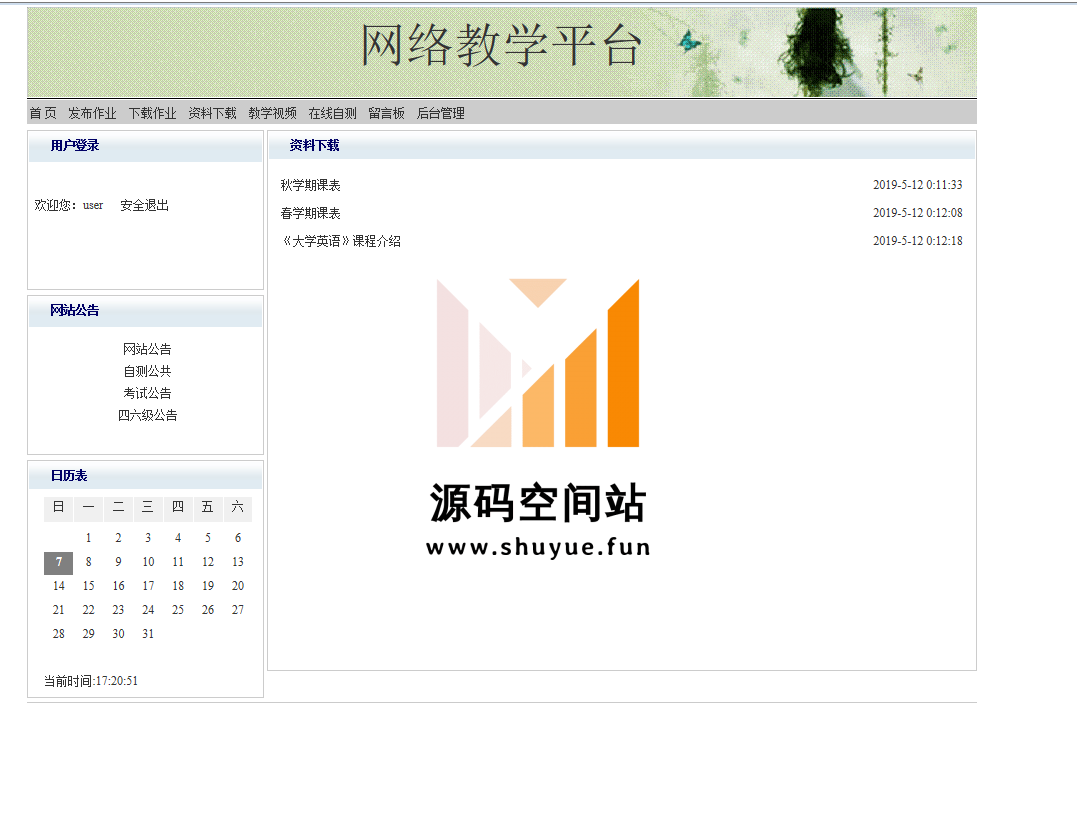The height and width of the screenshot is (840, 1077).
Task: Open the 考试公告 announcement link
Action: (x=147, y=394)
